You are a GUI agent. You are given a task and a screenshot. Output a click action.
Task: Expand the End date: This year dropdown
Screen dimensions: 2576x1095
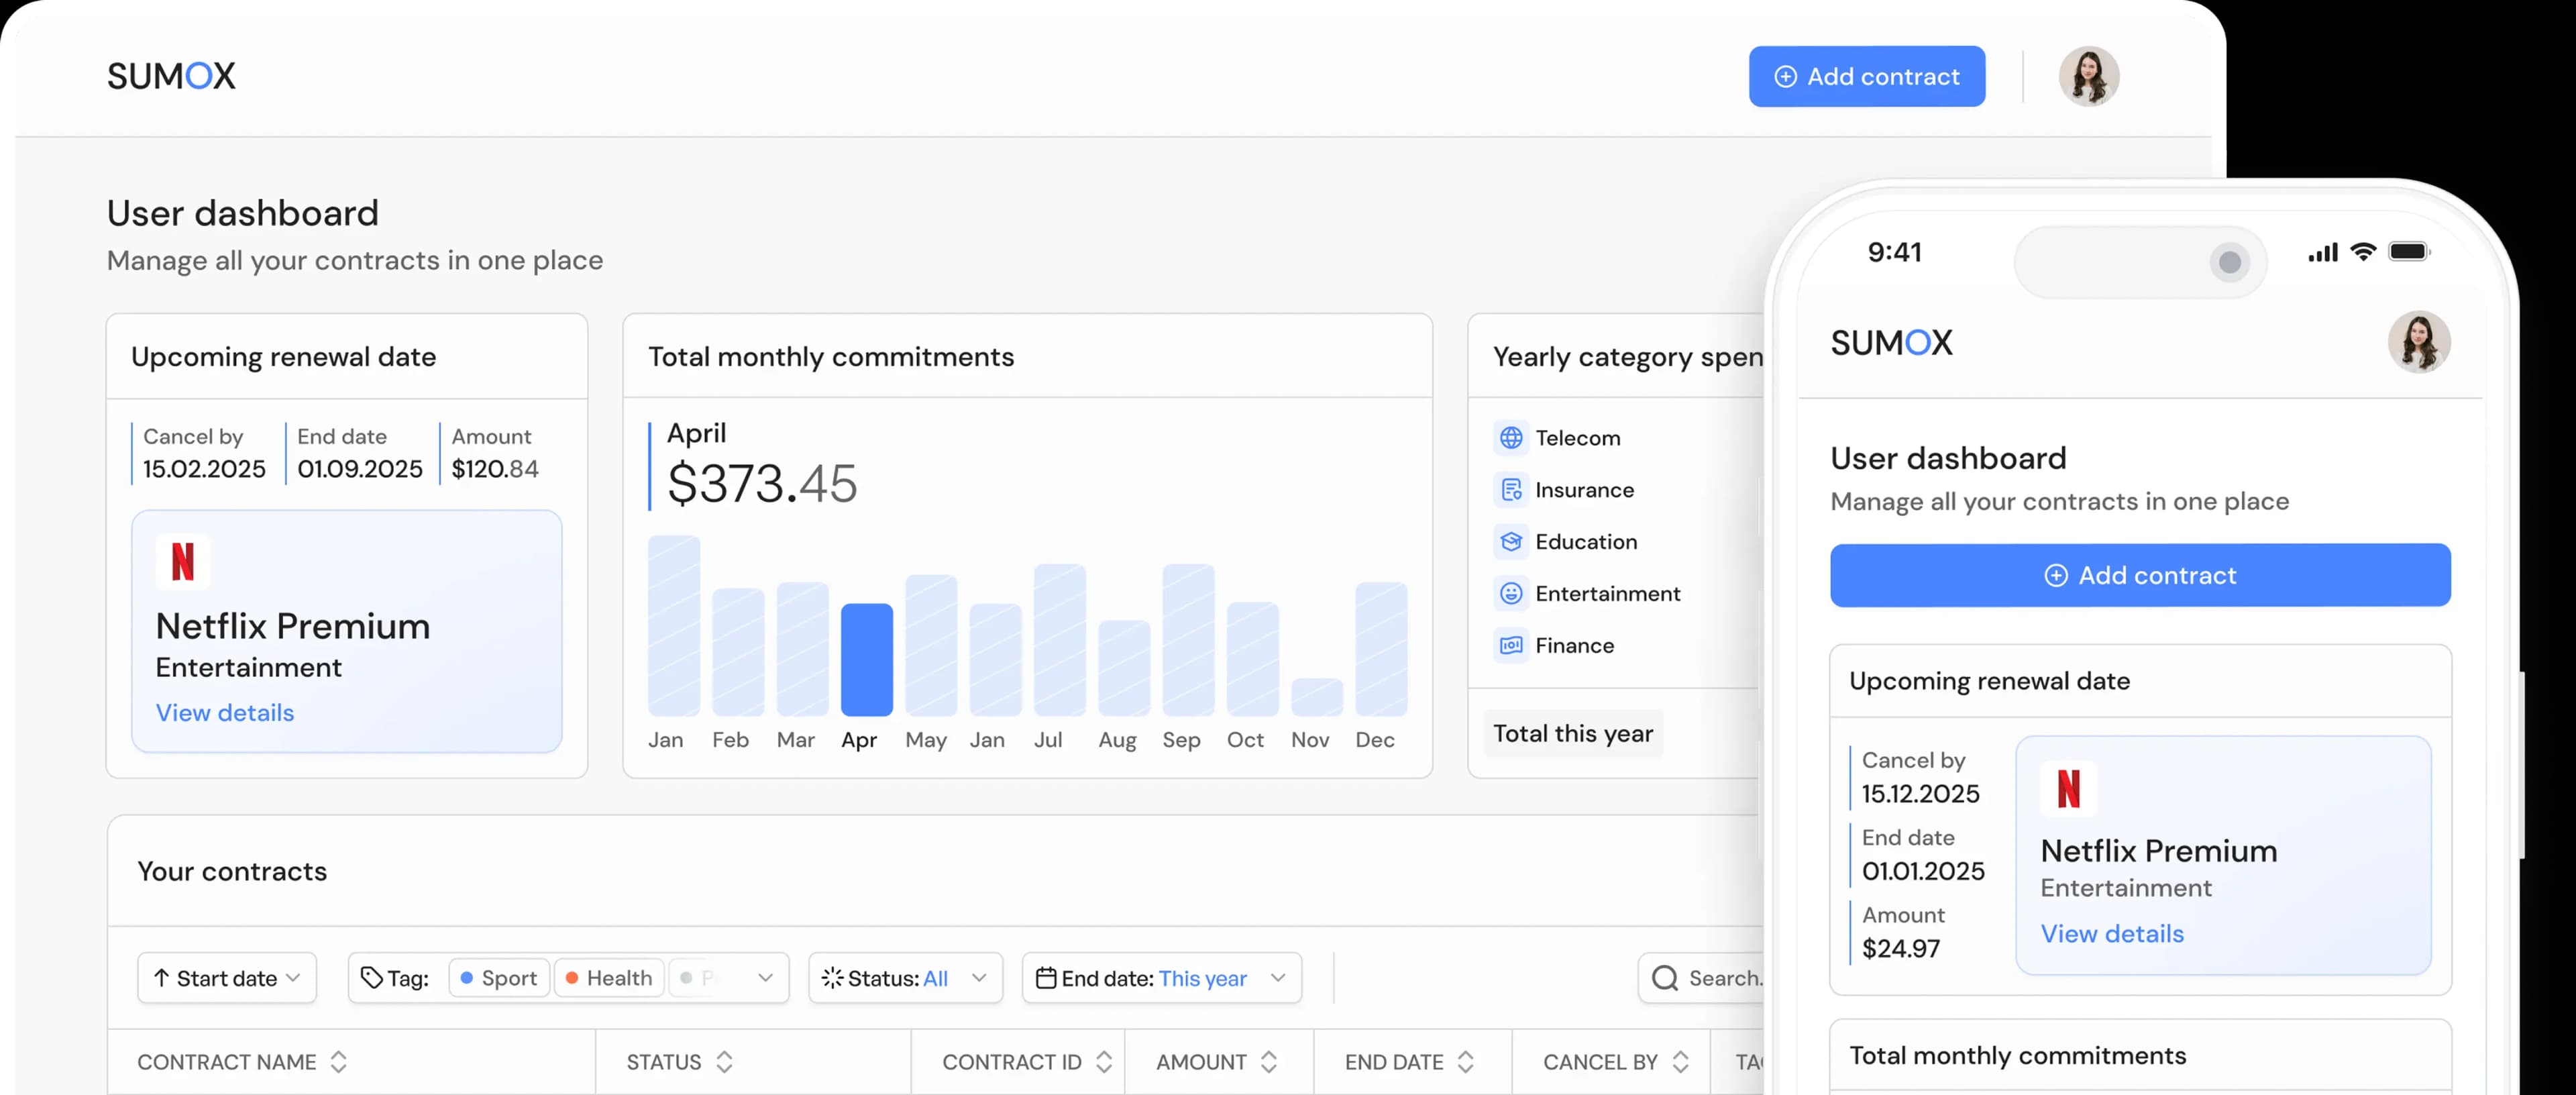click(x=1161, y=978)
